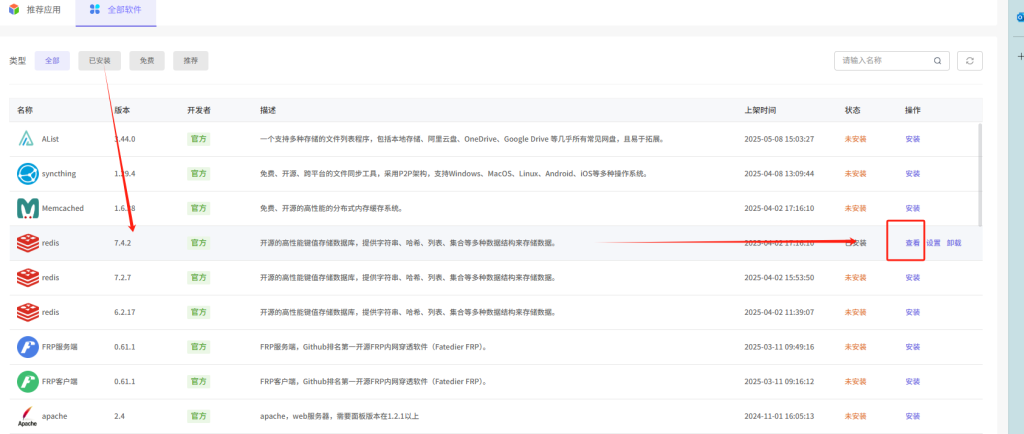Viewport: 1024px width, 434px height.
Task: Click the syncthing name text
Action: [59, 174]
